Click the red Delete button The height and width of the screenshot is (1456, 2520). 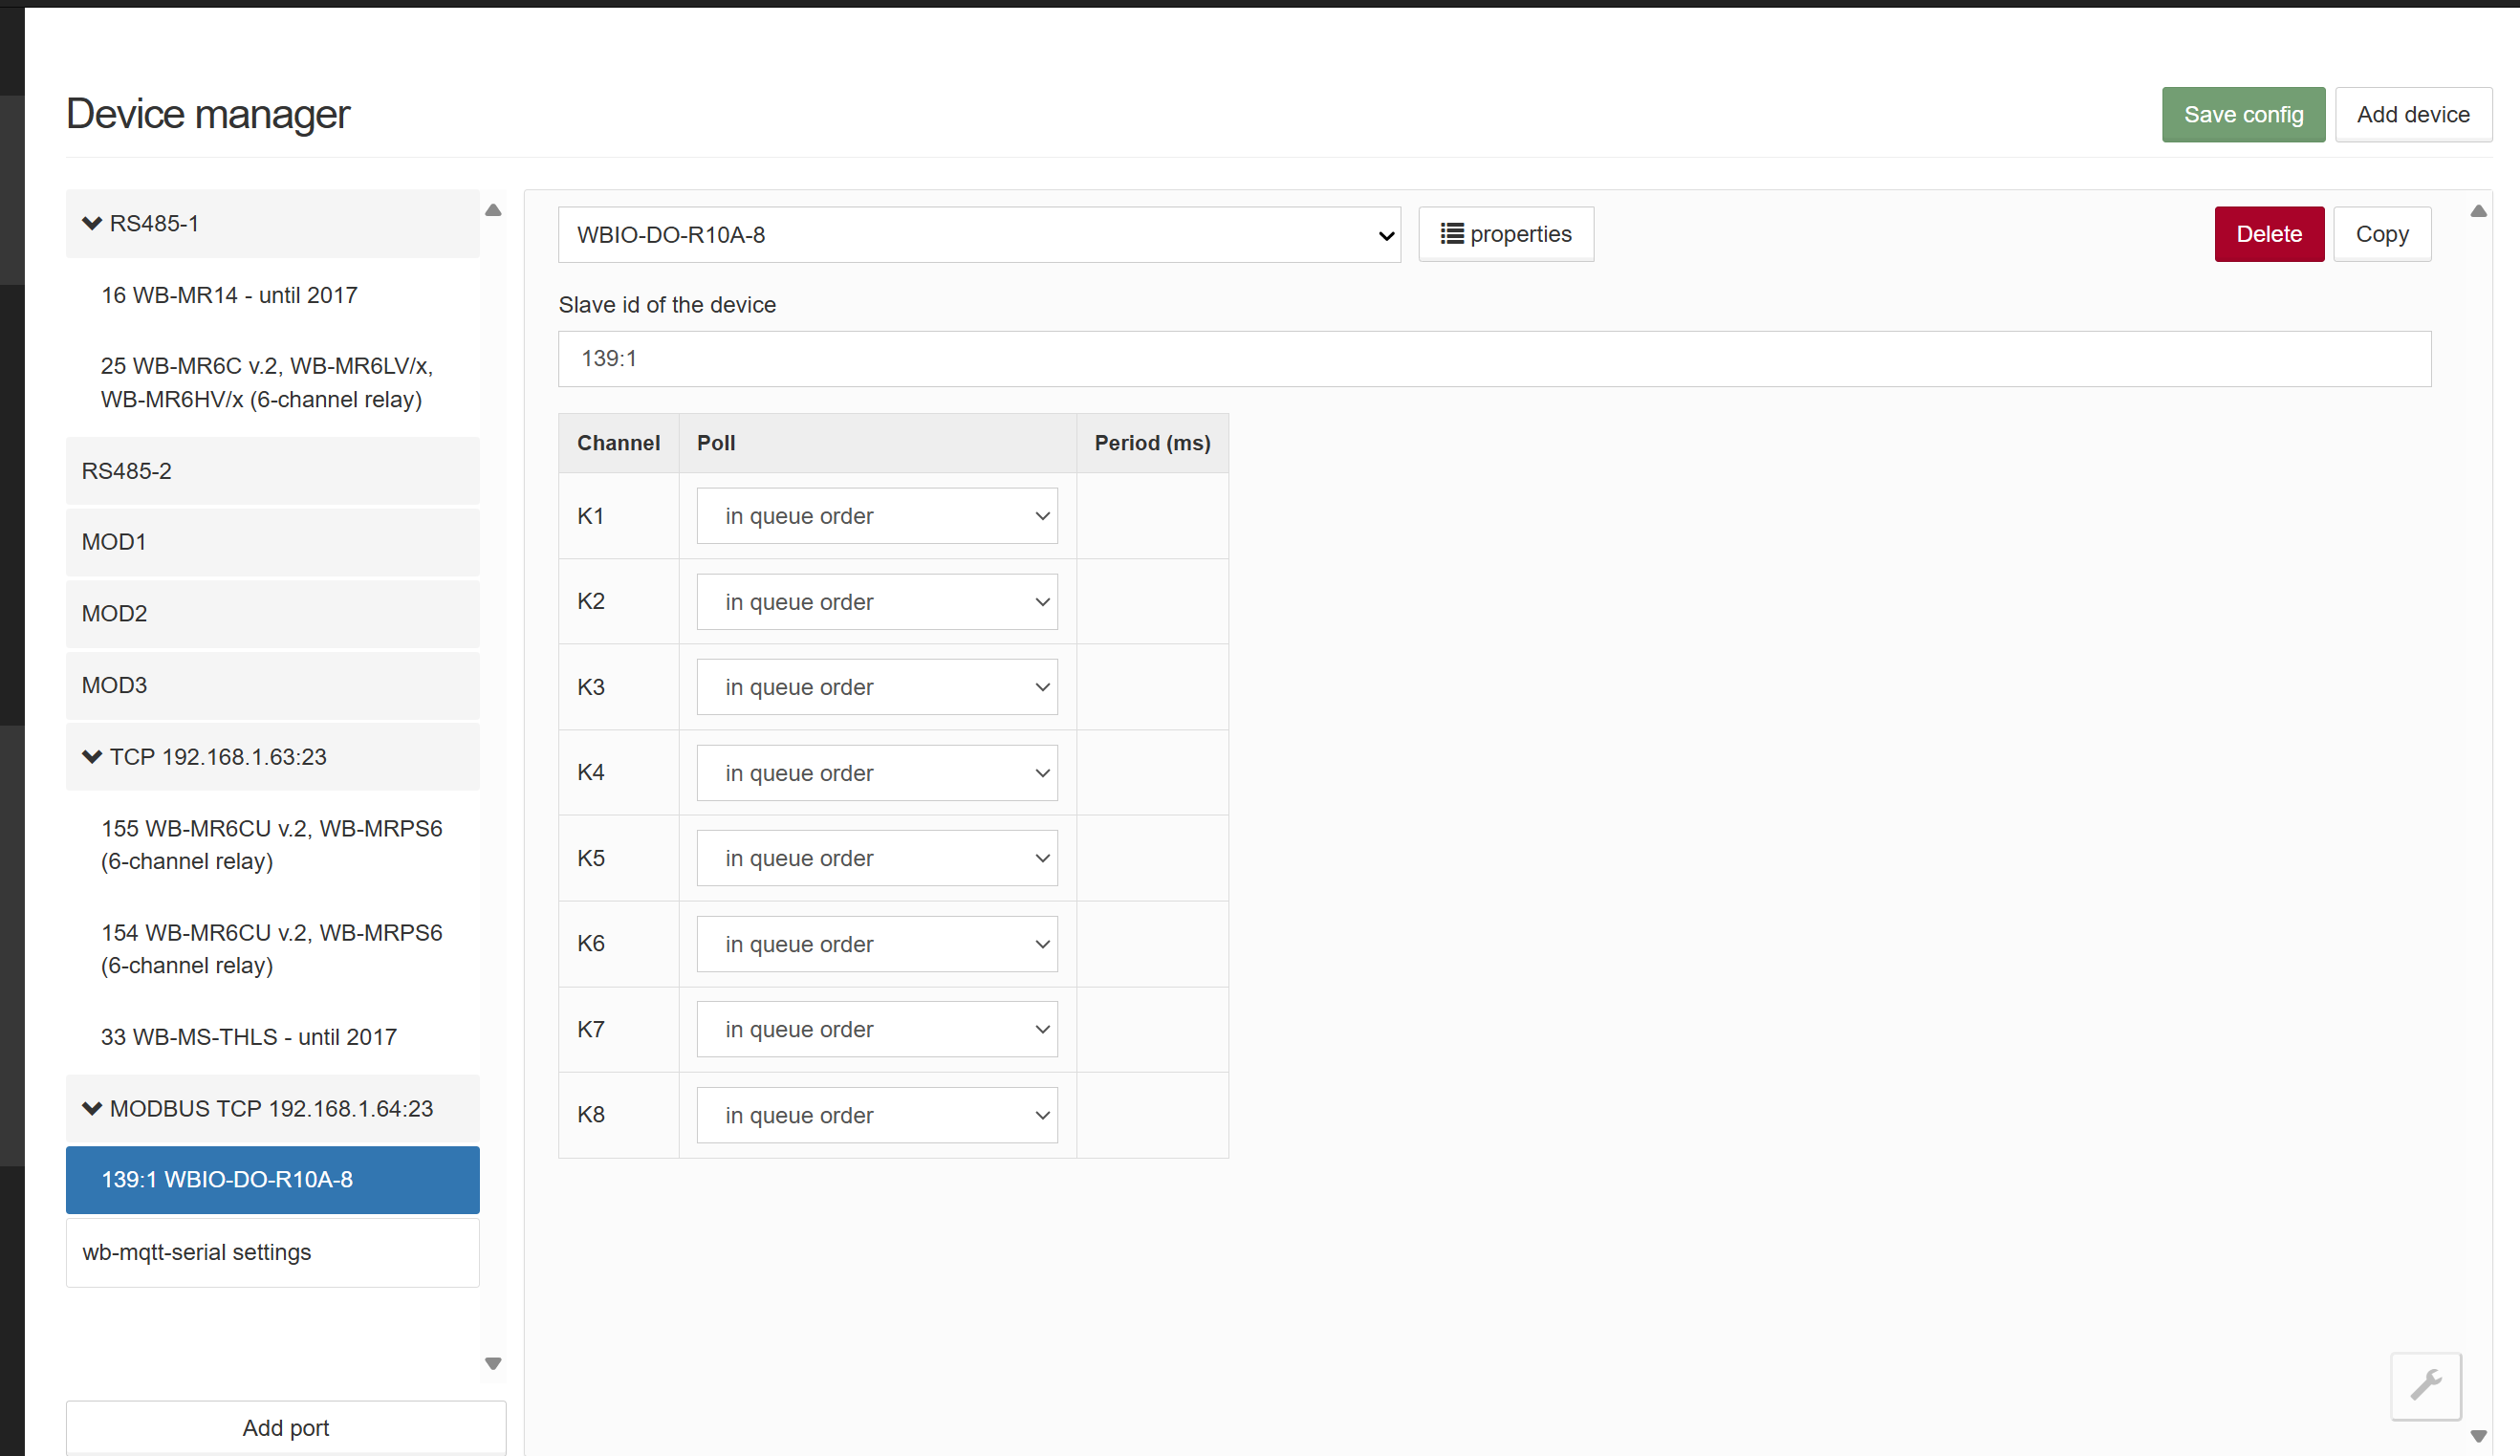(2268, 234)
